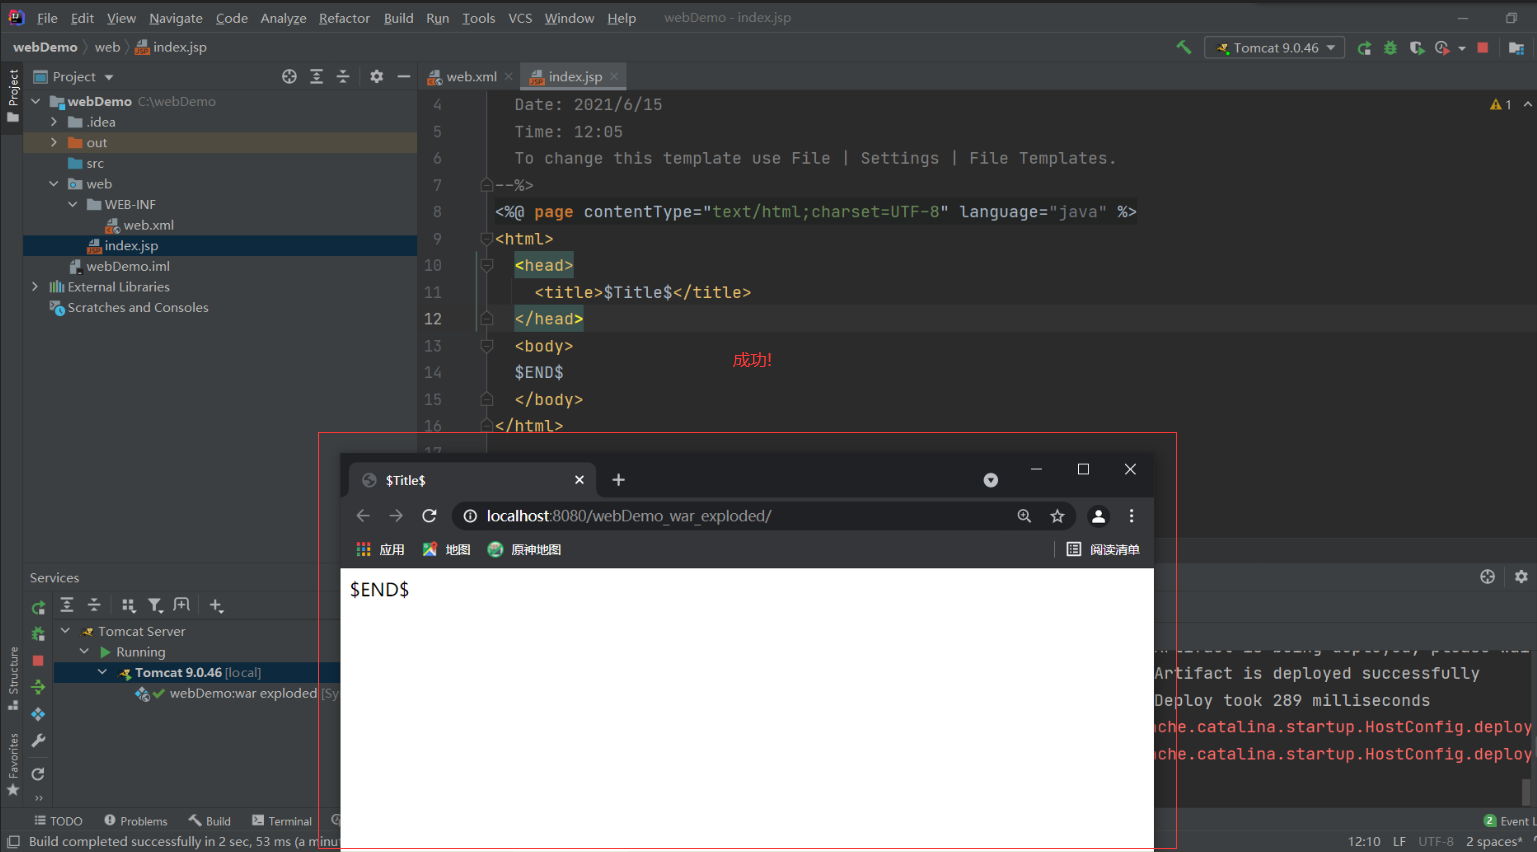
Task: Open 阅读清单 reading list in Chrome
Action: point(1103,549)
